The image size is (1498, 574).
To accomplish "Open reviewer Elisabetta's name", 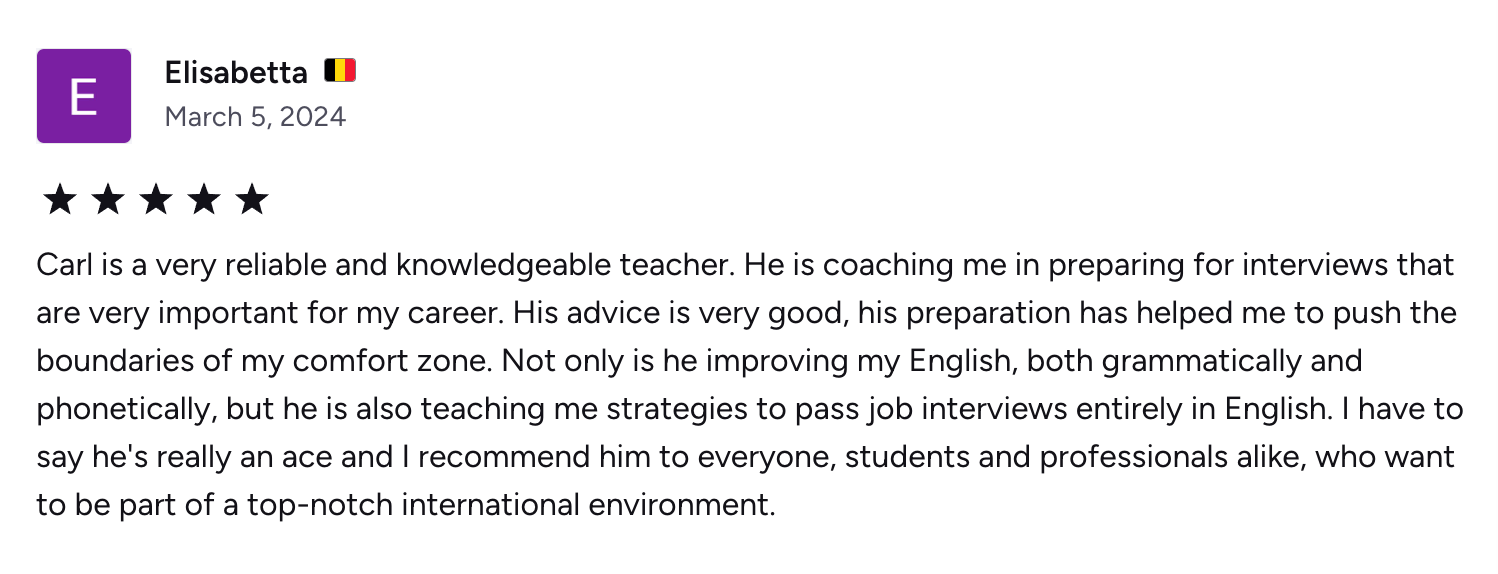I will pos(236,72).
